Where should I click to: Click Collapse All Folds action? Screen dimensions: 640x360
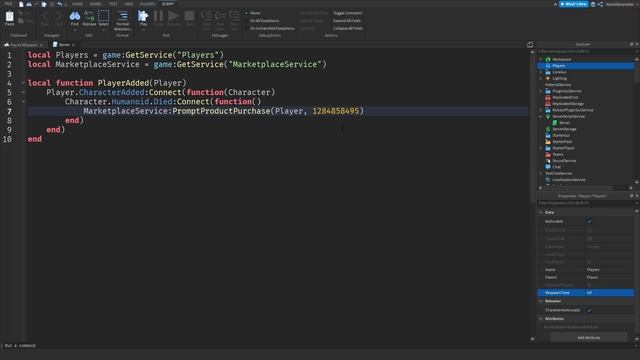[x=348, y=29]
